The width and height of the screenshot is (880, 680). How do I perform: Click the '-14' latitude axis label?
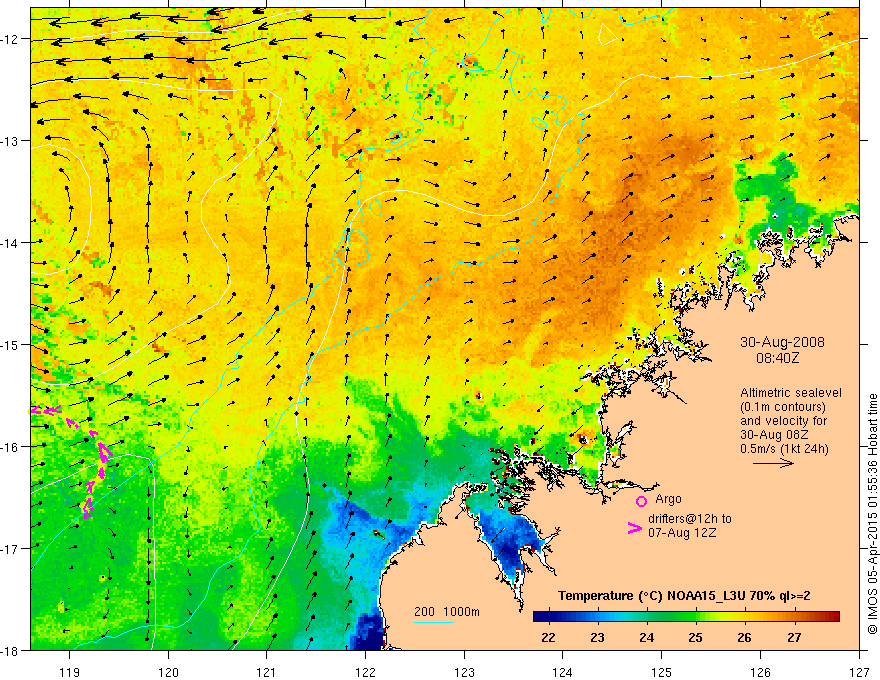10,243
